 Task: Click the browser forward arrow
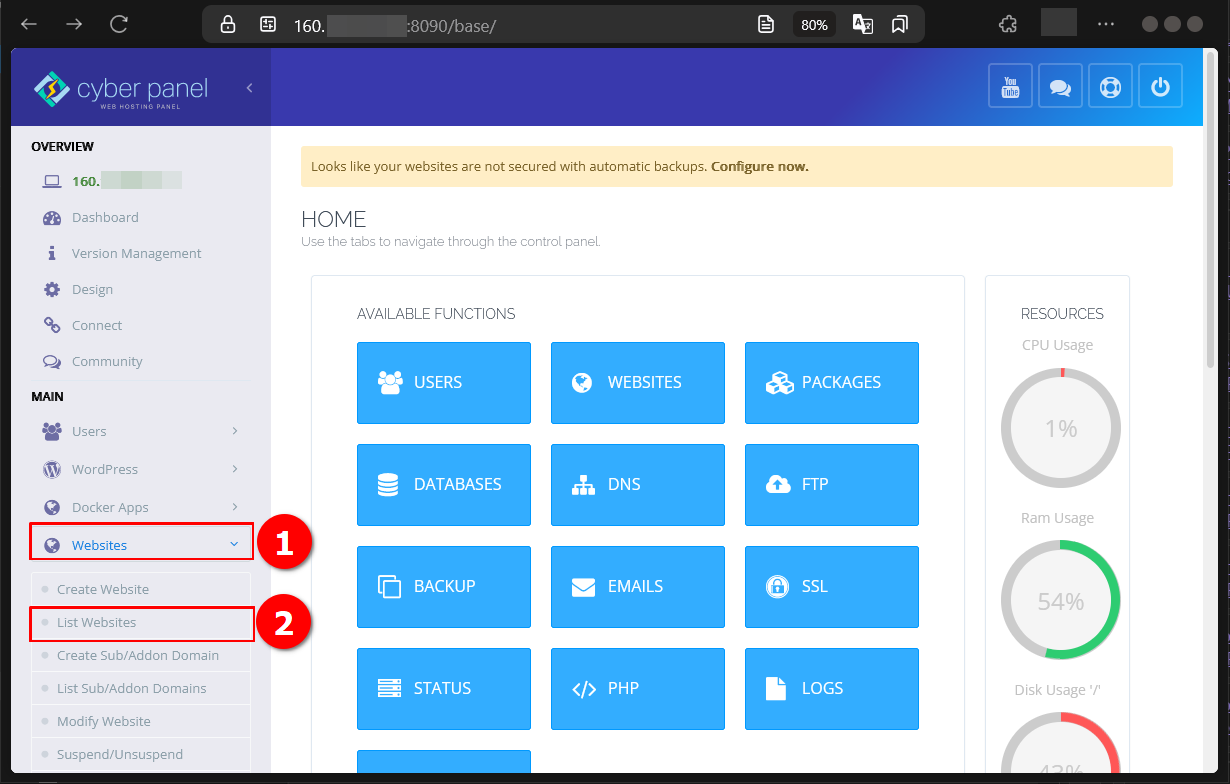74,24
